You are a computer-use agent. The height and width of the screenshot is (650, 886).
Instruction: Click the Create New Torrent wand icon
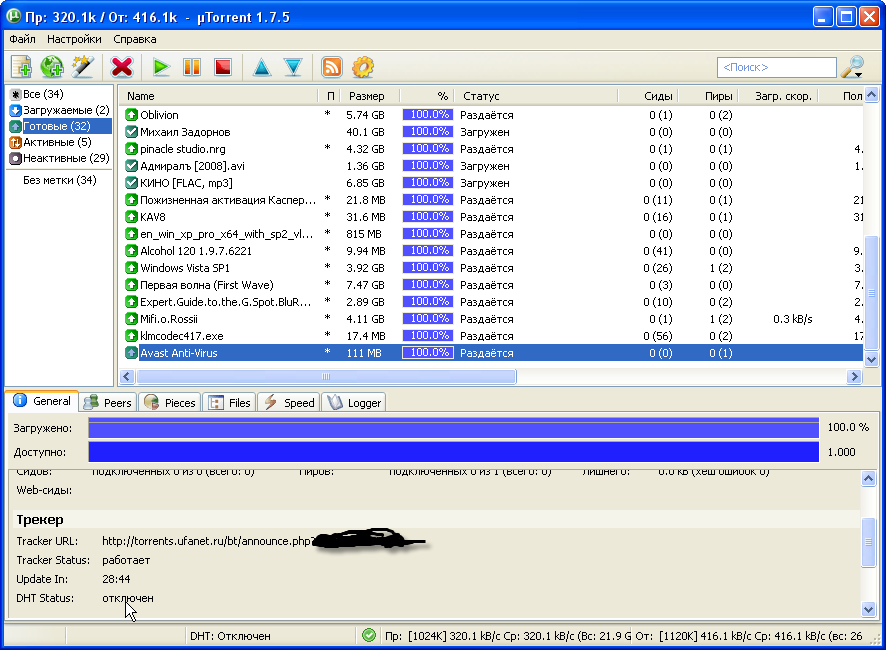(82, 67)
